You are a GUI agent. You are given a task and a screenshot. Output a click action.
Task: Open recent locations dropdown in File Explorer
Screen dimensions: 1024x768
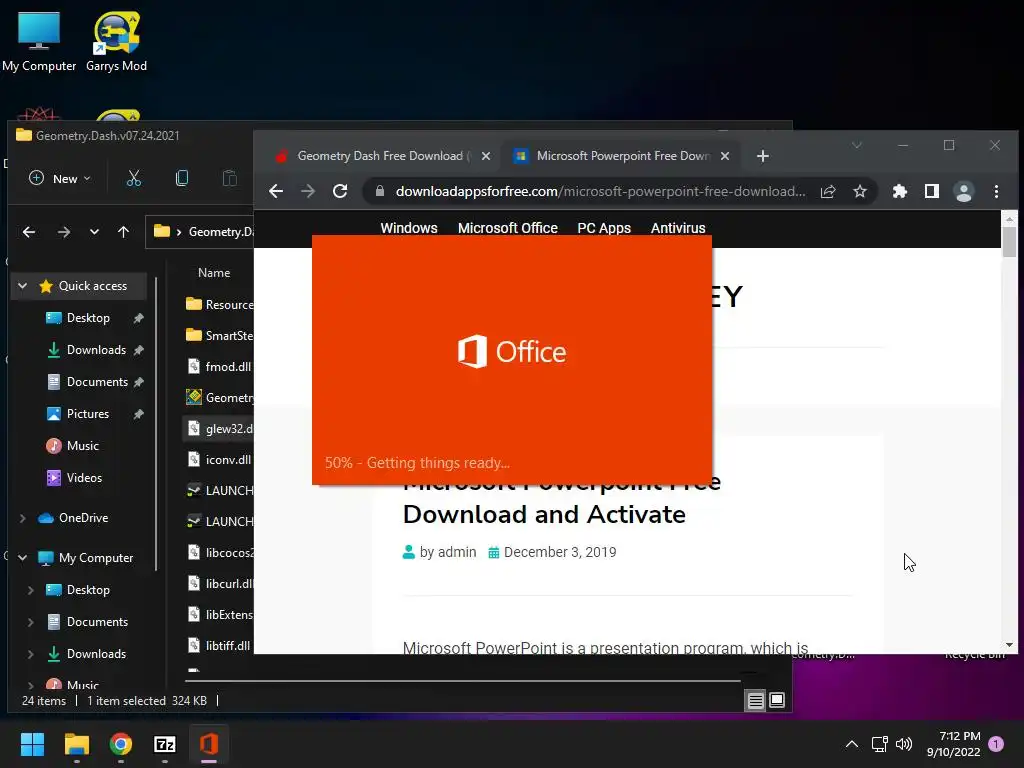pyautogui.click(x=94, y=232)
